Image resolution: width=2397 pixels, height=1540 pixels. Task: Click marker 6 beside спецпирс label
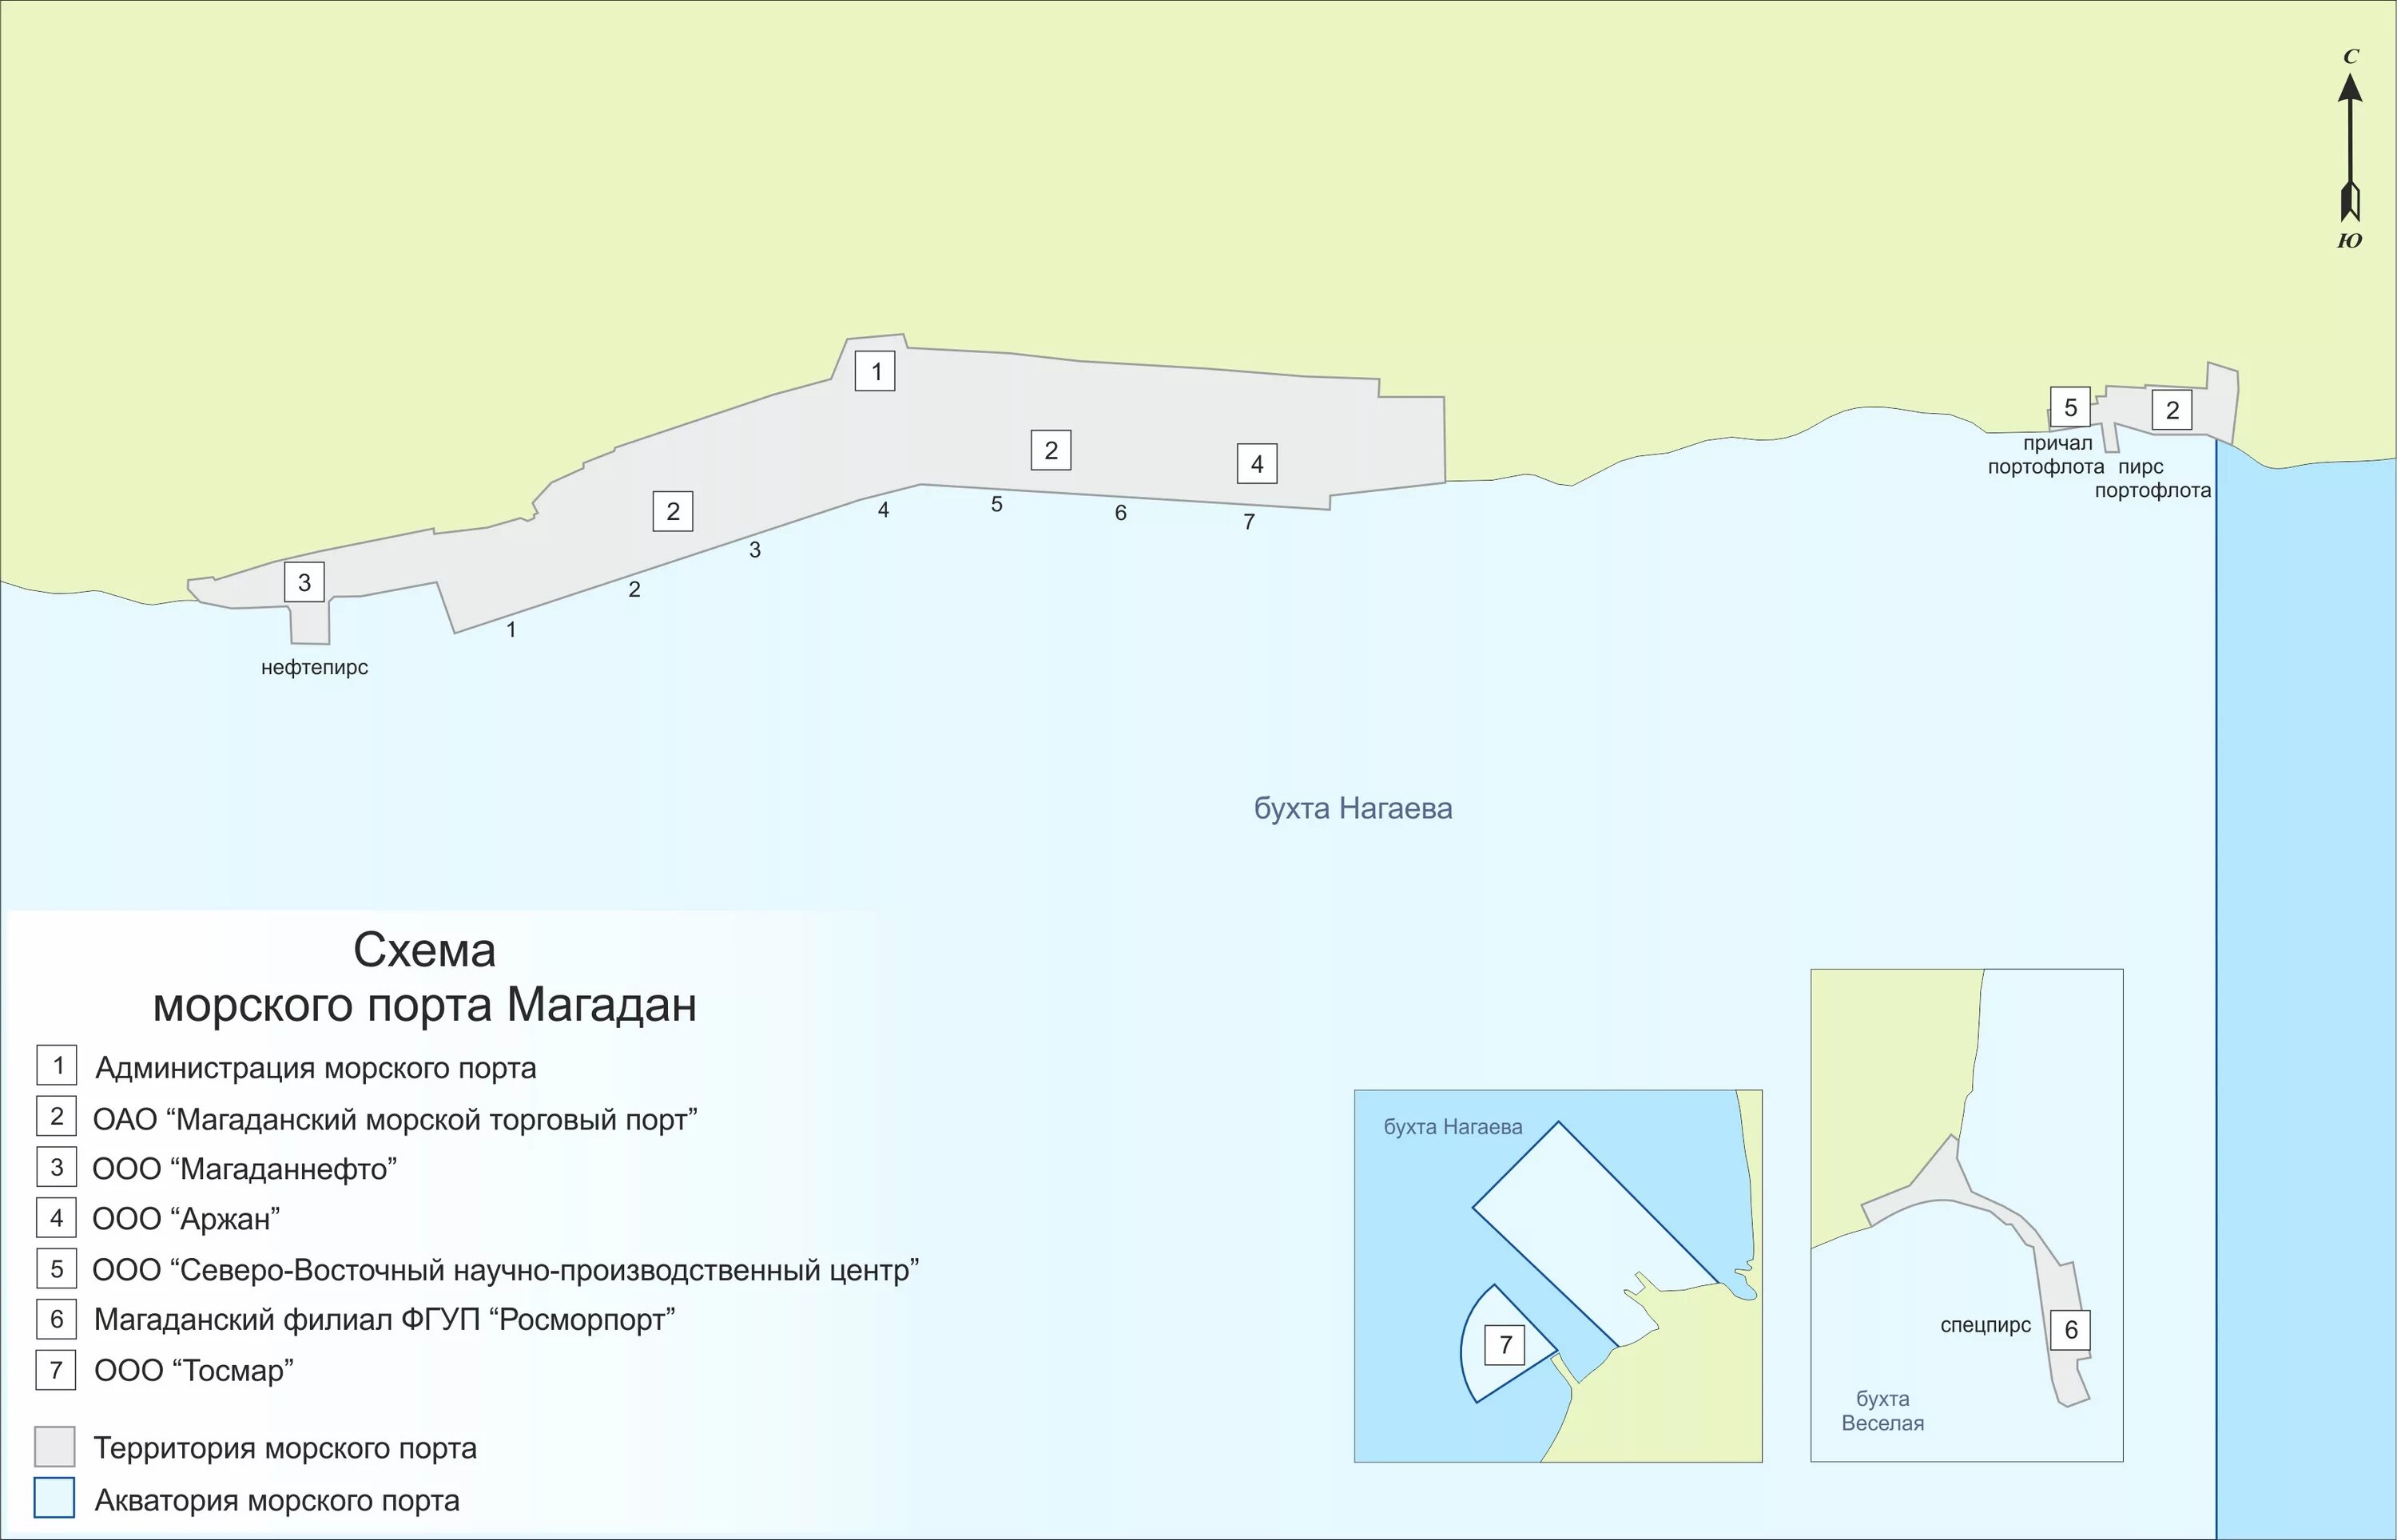pos(2071,1329)
